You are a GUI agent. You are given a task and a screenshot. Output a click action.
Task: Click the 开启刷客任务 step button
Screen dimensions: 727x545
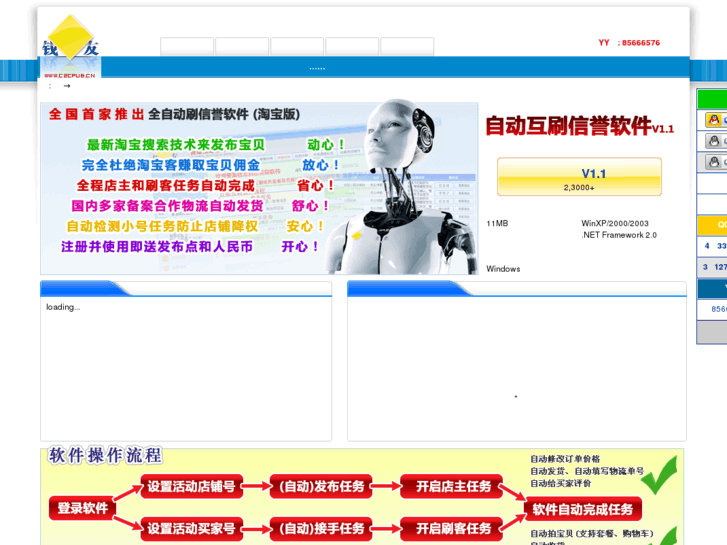point(452,528)
